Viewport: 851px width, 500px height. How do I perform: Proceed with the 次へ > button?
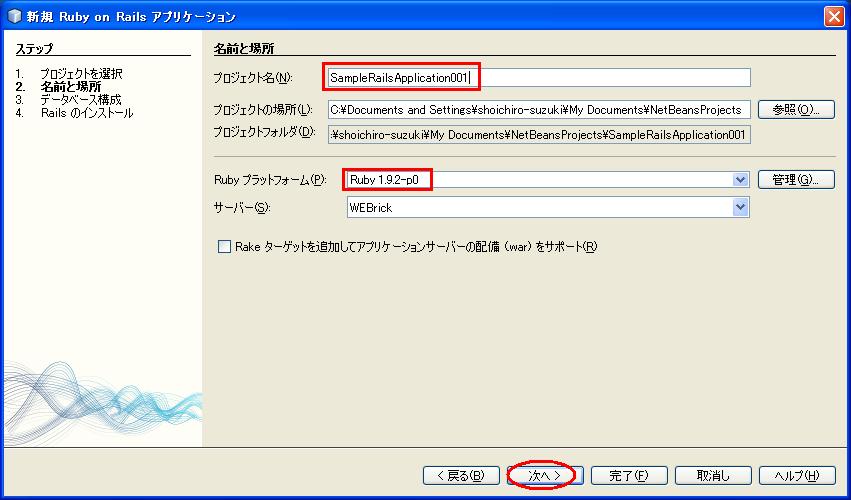pyautogui.click(x=544, y=476)
